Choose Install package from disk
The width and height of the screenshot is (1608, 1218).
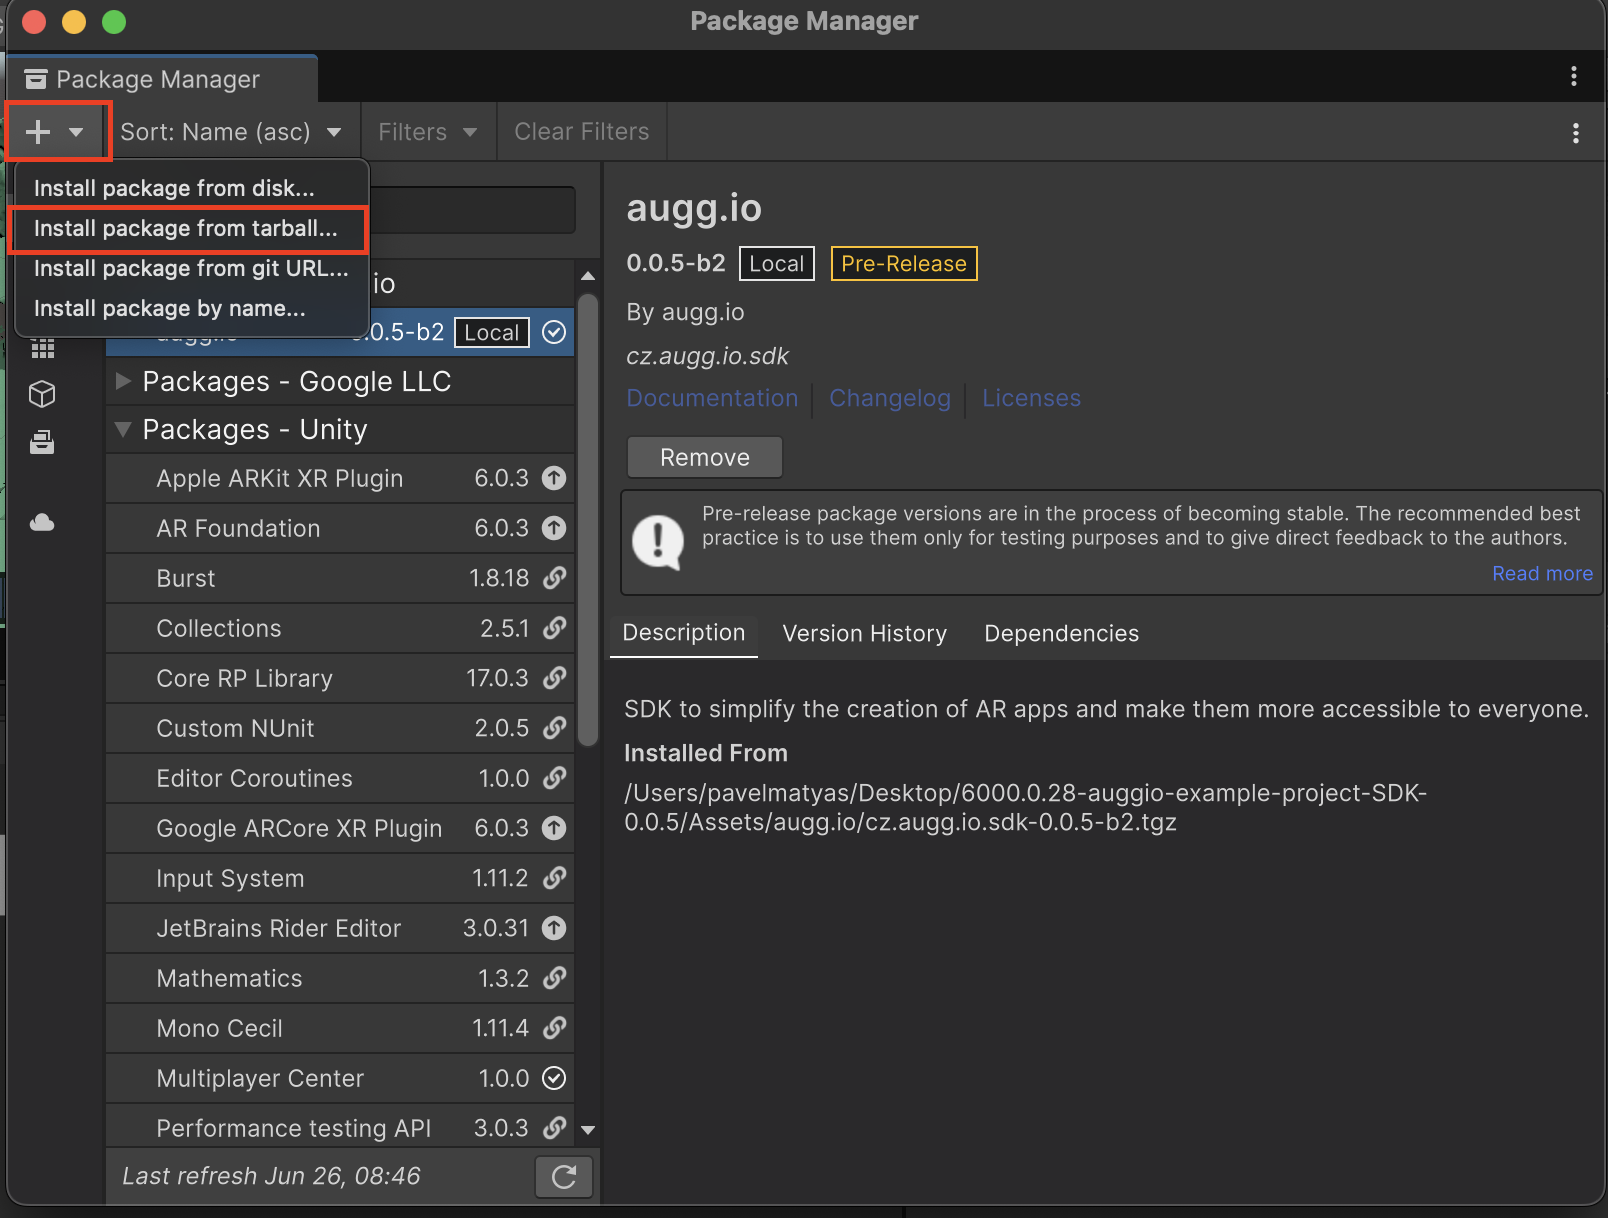coord(174,188)
